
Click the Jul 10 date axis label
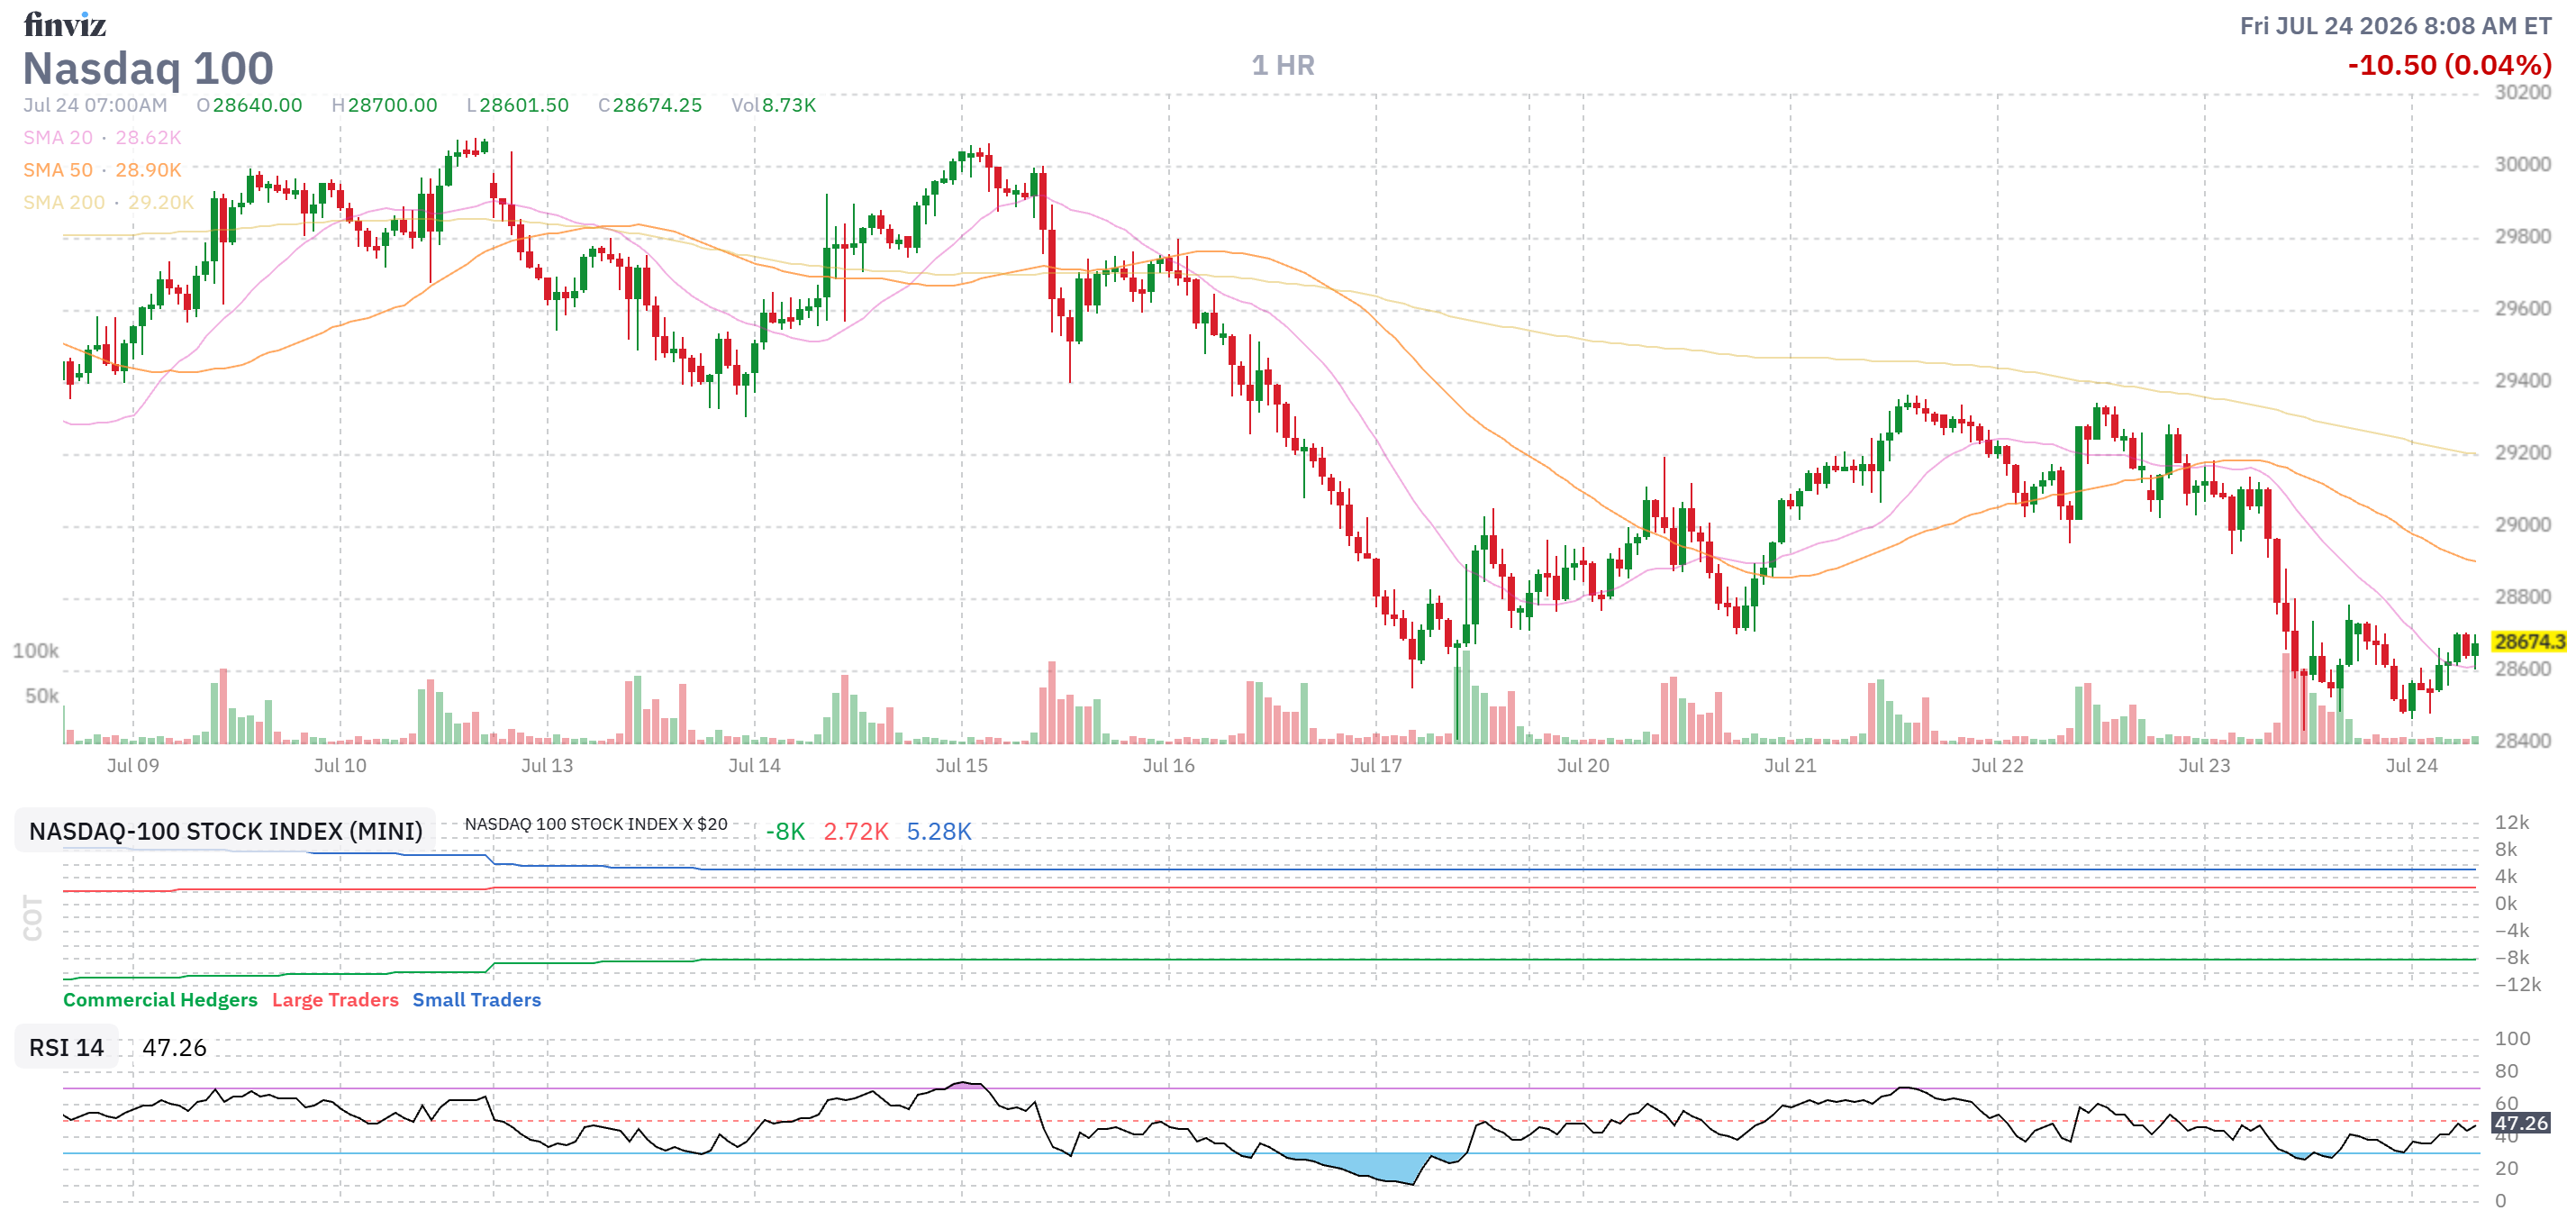point(340,766)
